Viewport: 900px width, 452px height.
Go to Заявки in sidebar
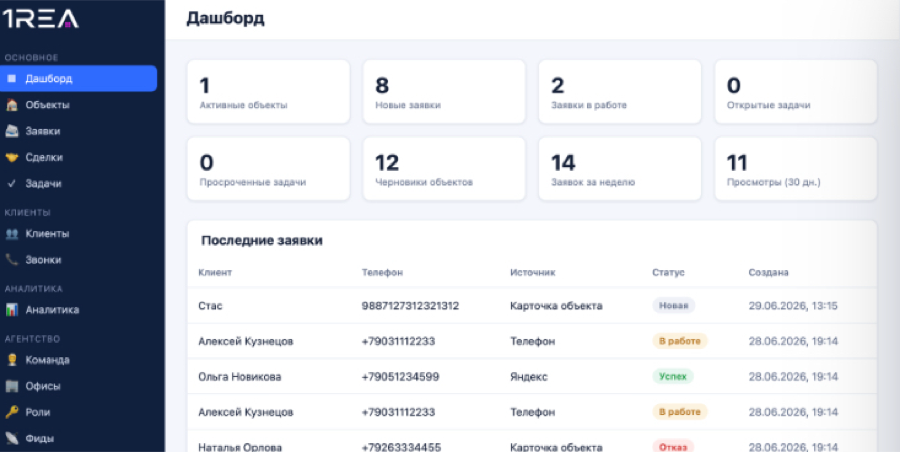[78, 131]
